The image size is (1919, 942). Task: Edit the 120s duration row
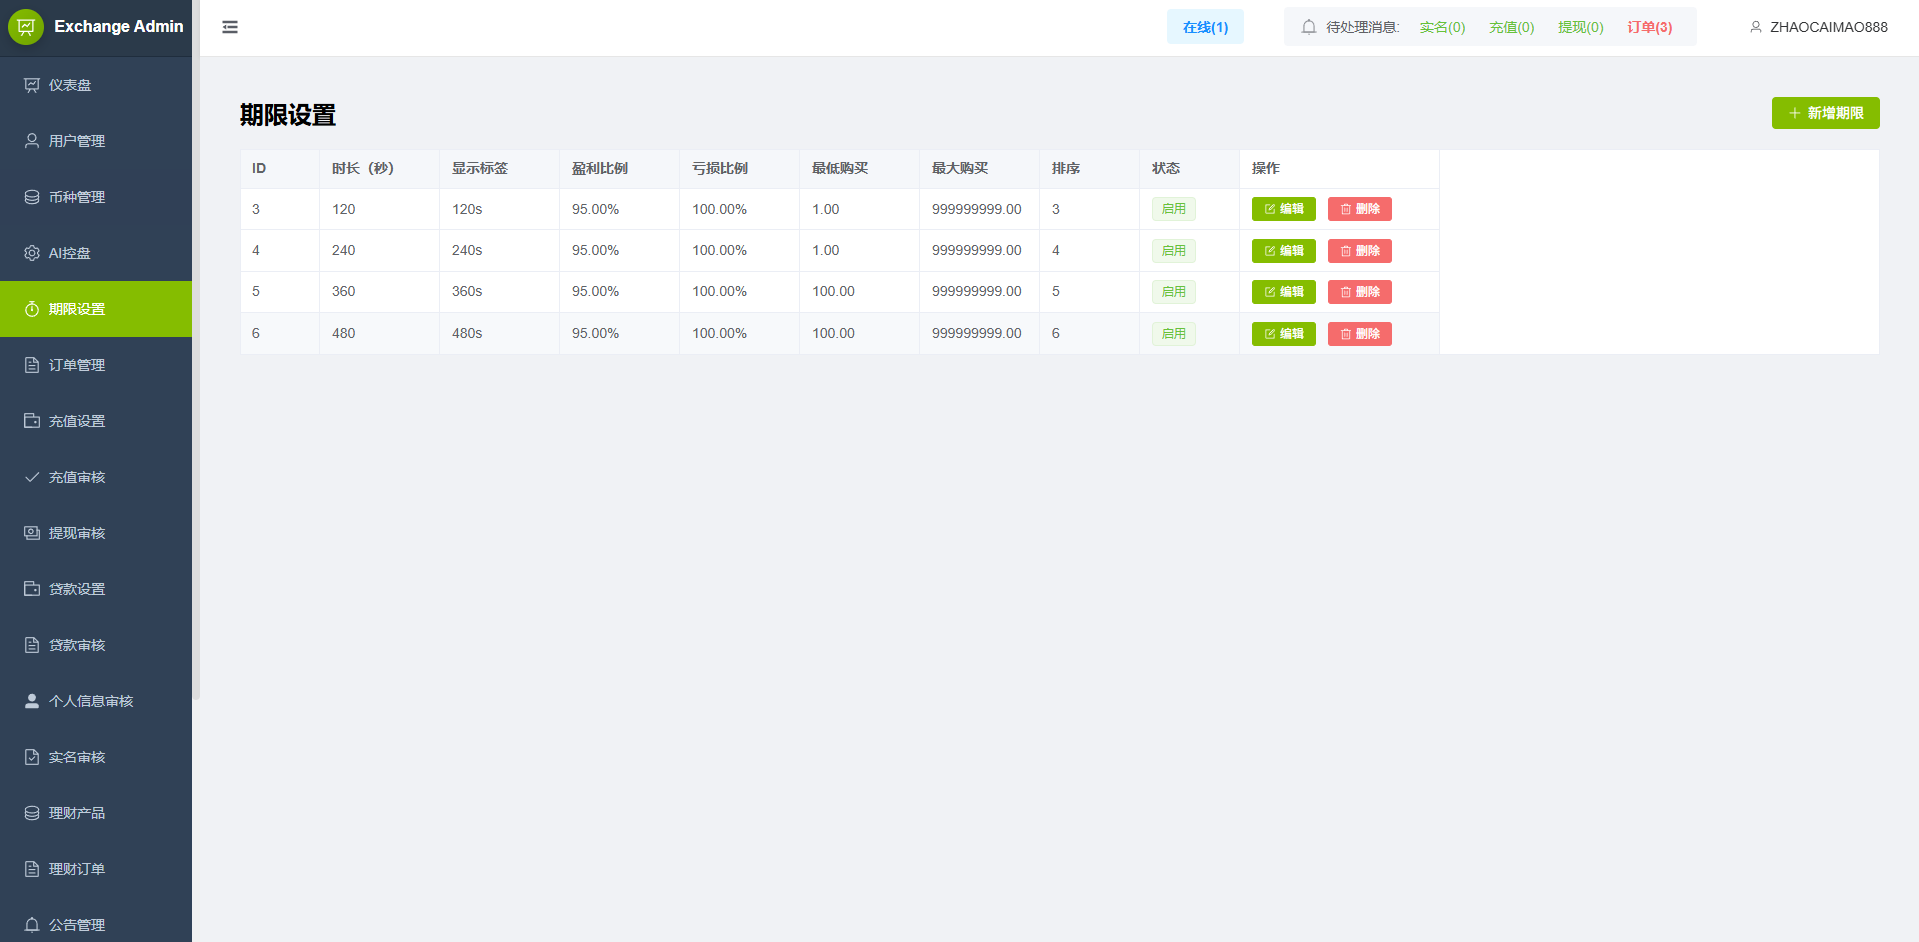pyautogui.click(x=1283, y=209)
